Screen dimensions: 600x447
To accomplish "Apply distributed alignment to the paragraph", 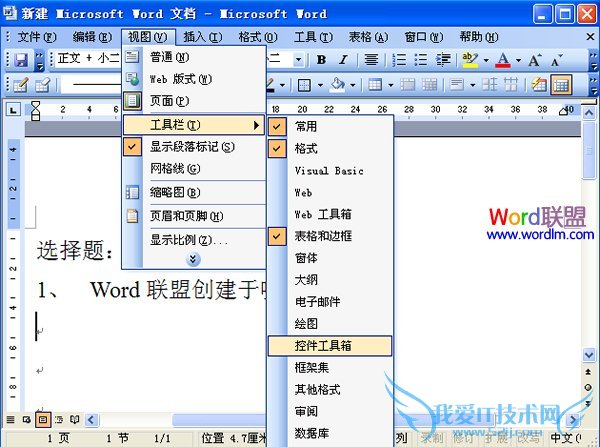I will 371,59.
